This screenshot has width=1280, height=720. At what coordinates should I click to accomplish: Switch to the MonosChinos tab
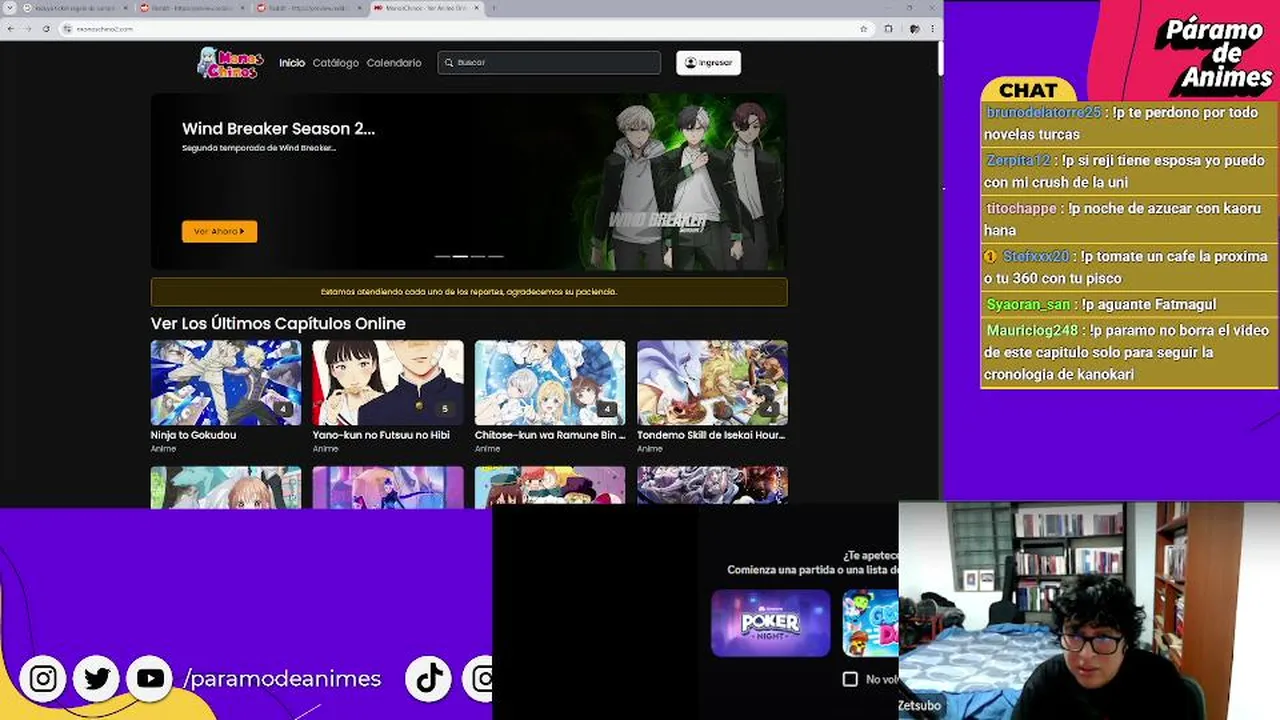(427, 8)
